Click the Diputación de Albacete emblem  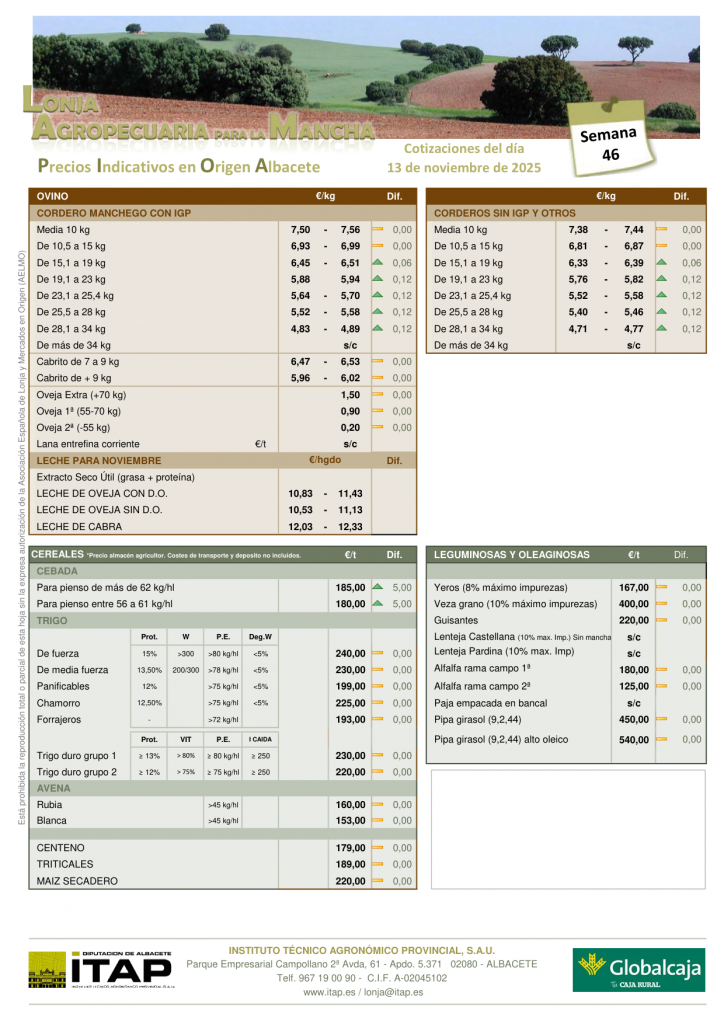point(47,970)
